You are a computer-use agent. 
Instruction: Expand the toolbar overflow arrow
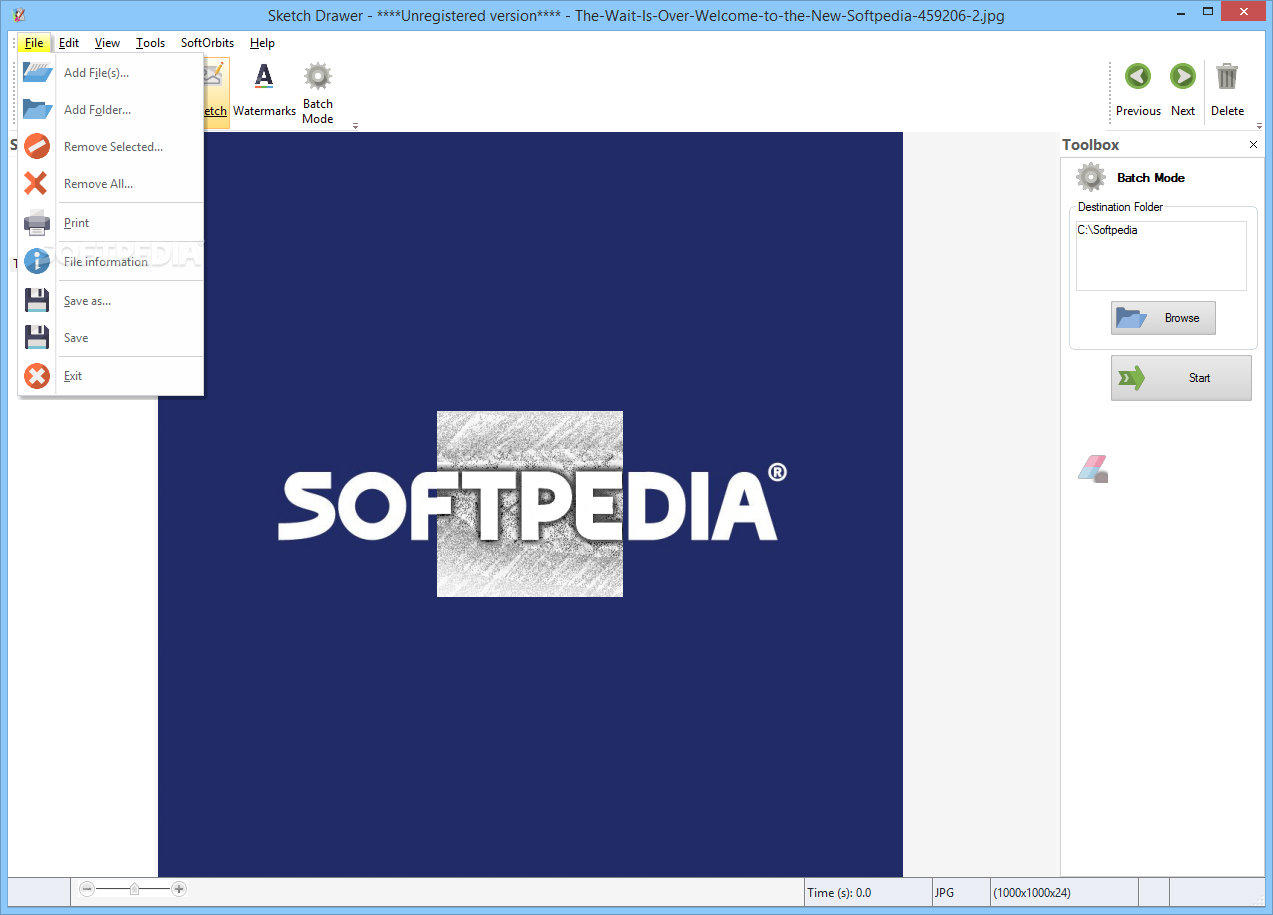pyautogui.click(x=355, y=126)
